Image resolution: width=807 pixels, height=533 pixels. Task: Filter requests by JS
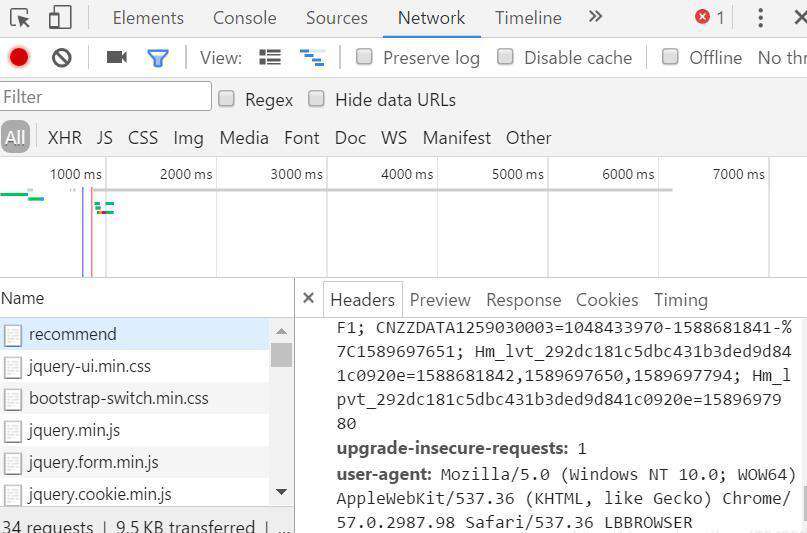point(104,137)
